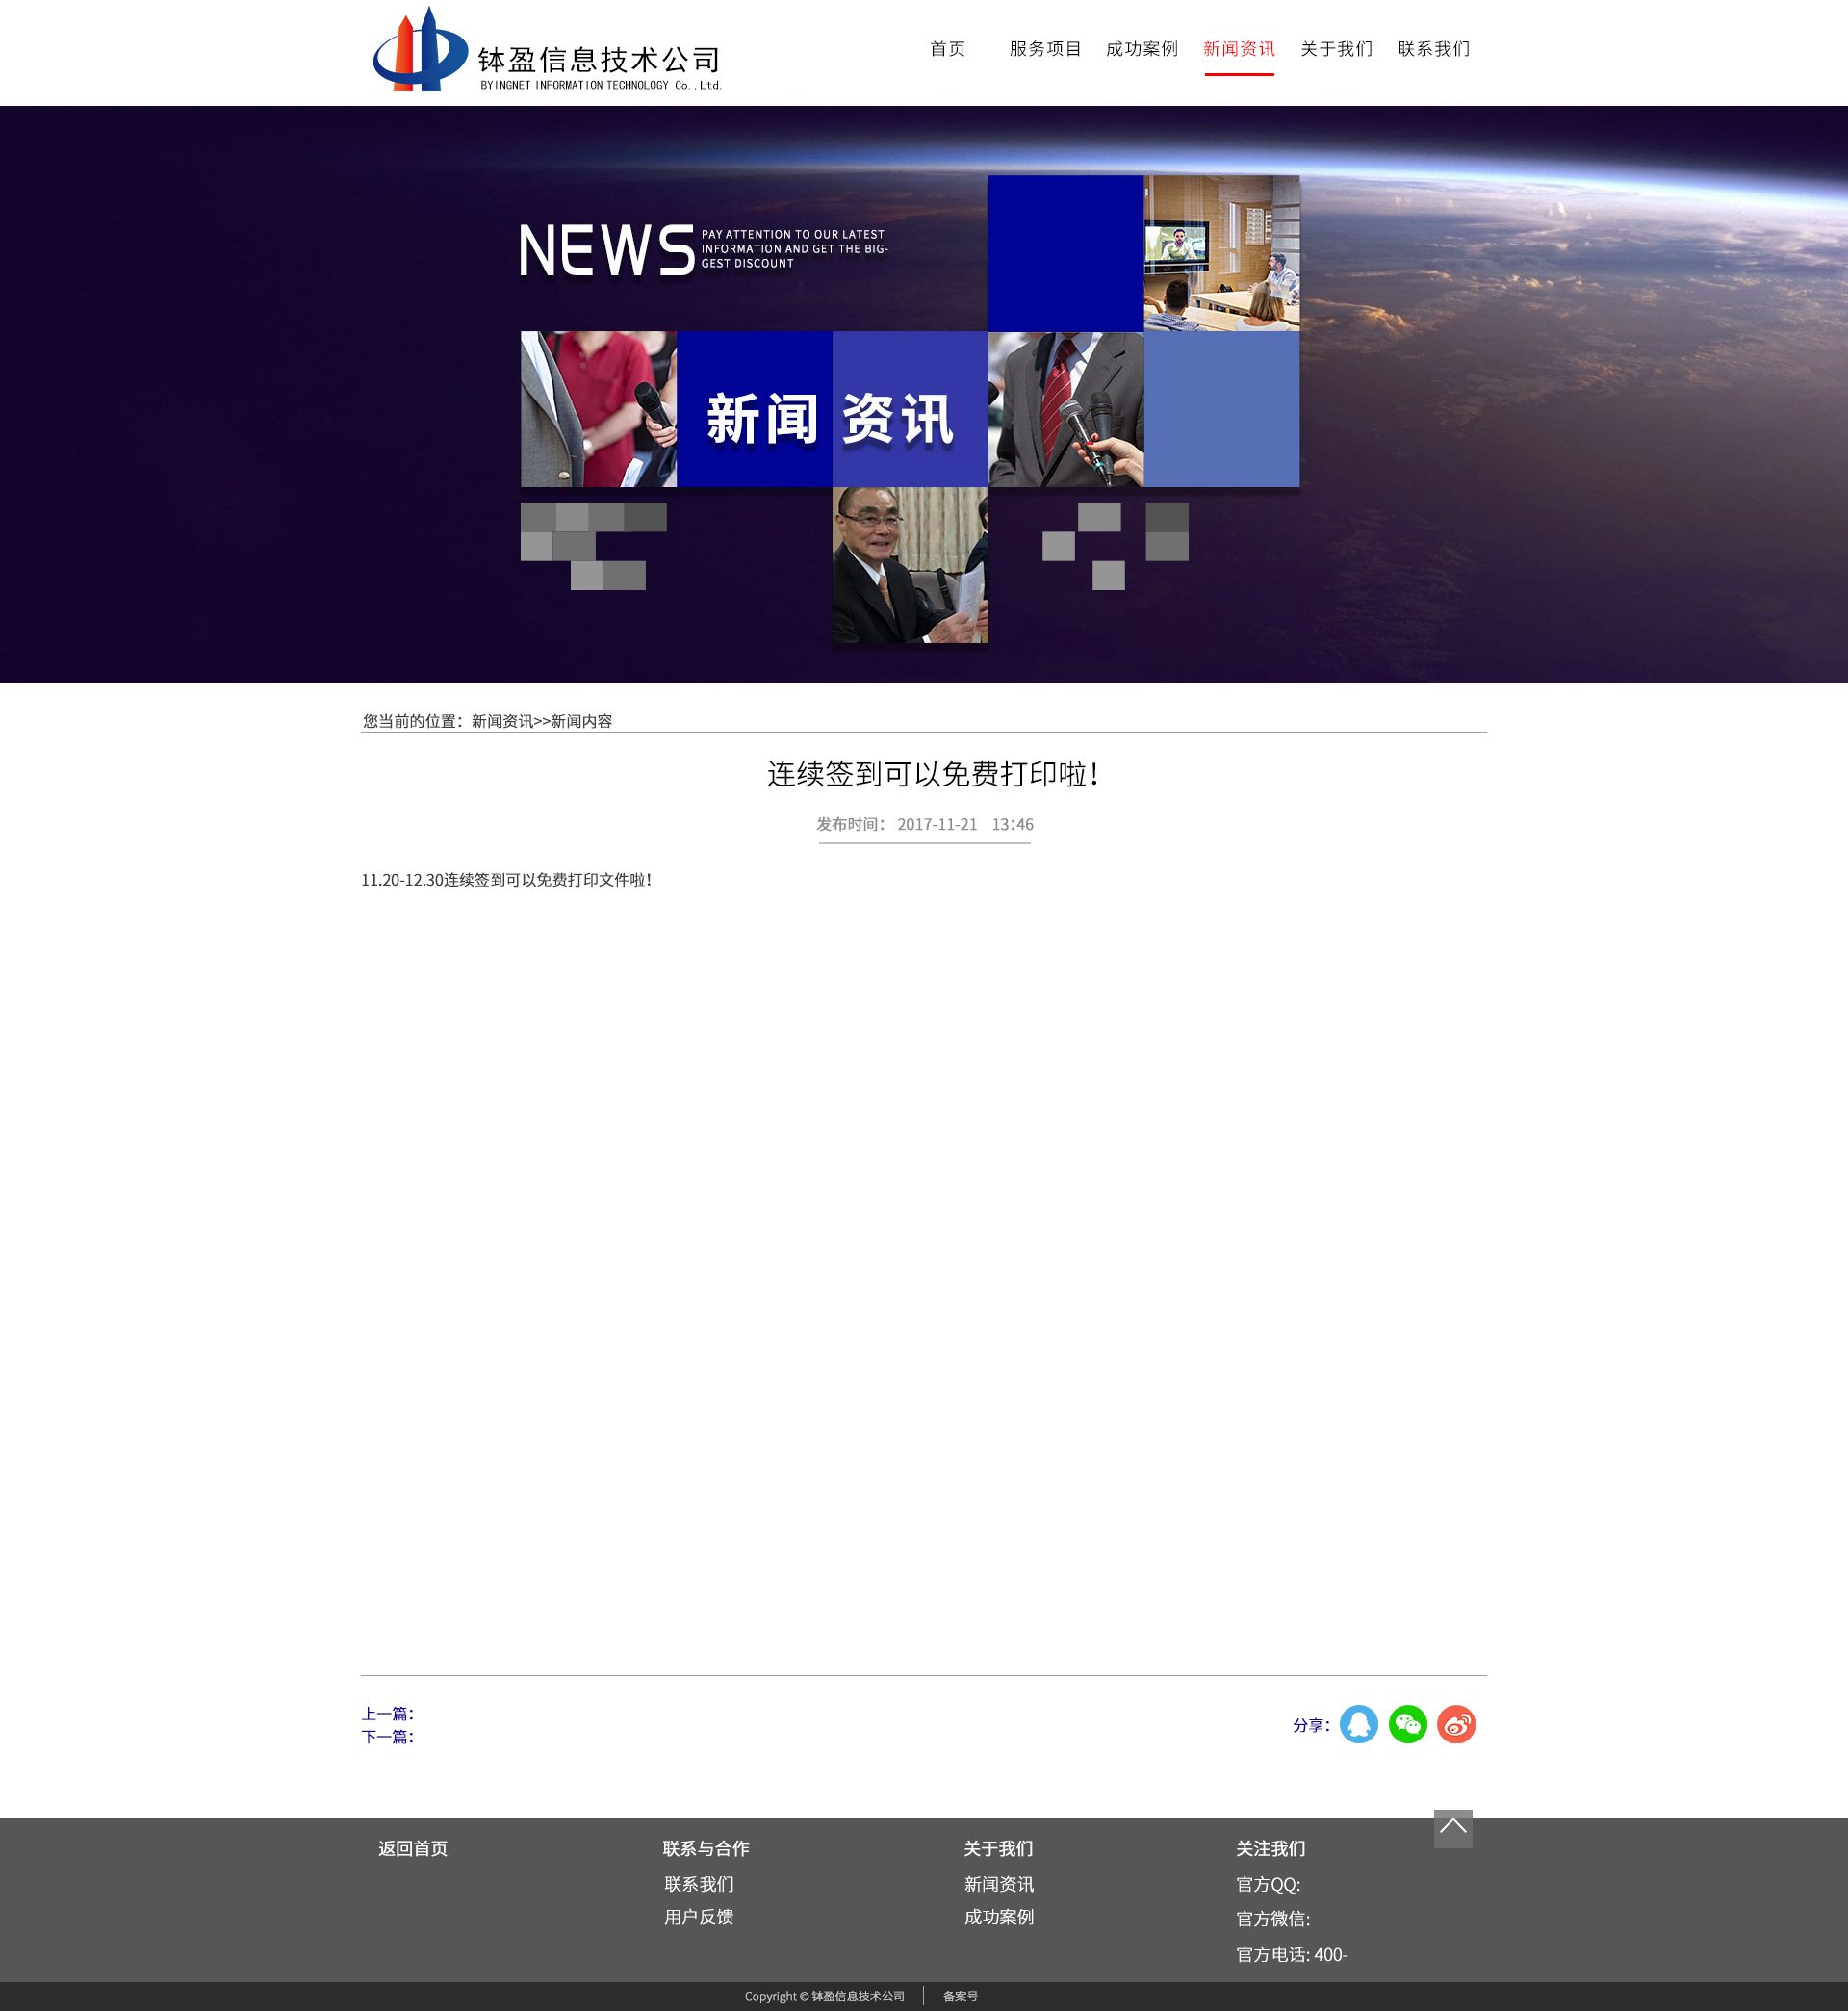Share article via QQ icon
The image size is (1848, 2011).
tap(1358, 1724)
